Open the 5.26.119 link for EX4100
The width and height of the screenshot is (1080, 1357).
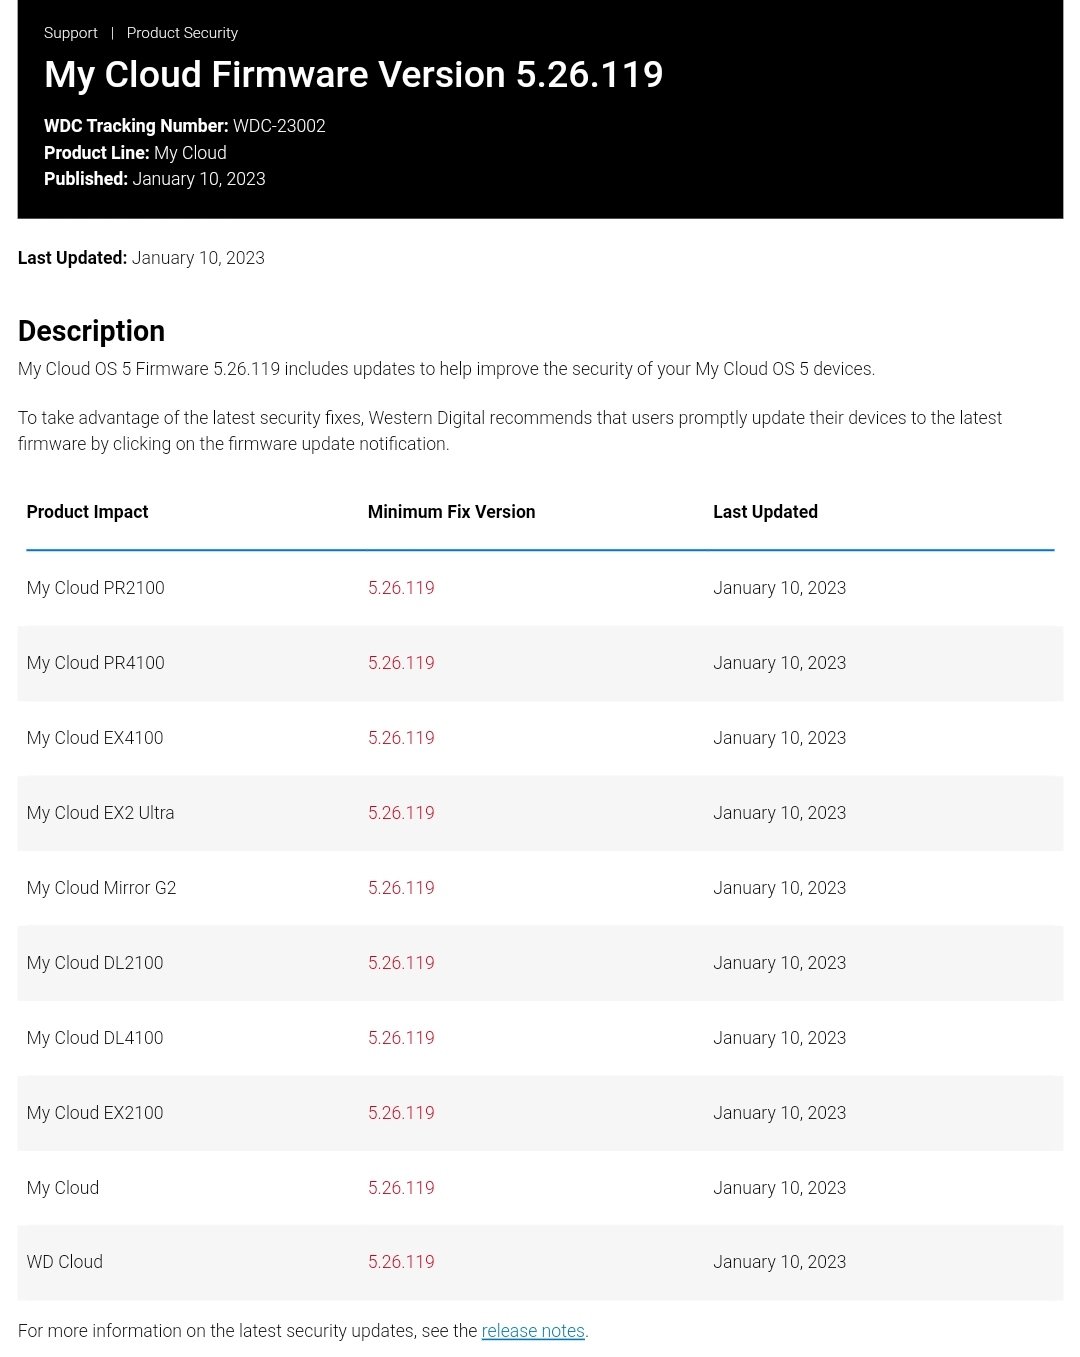point(401,738)
